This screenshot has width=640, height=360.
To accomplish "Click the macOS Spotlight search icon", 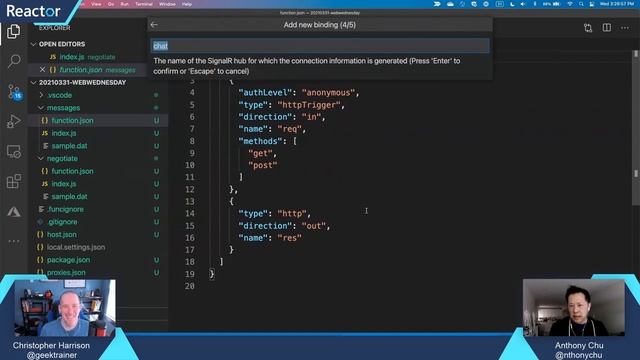I will tap(581, 4).
